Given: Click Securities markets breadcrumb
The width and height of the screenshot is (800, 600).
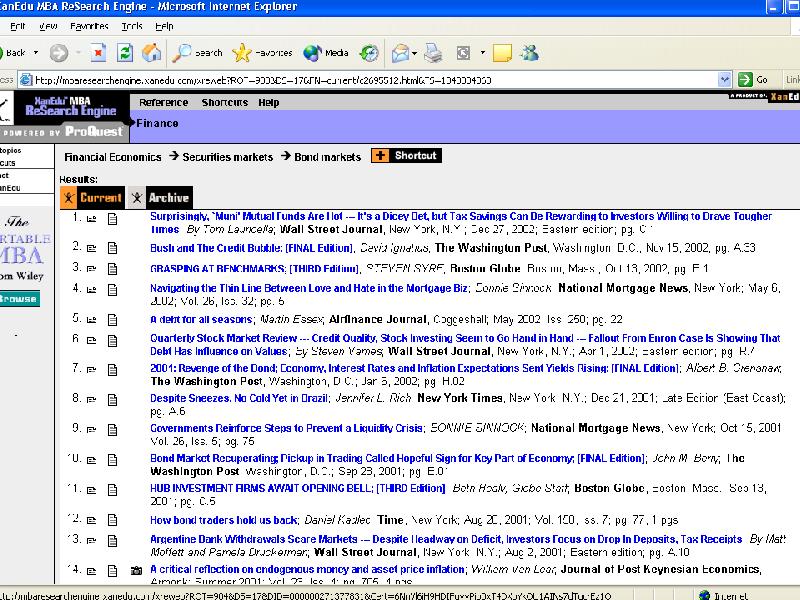Looking at the screenshot, I should [x=228, y=157].
